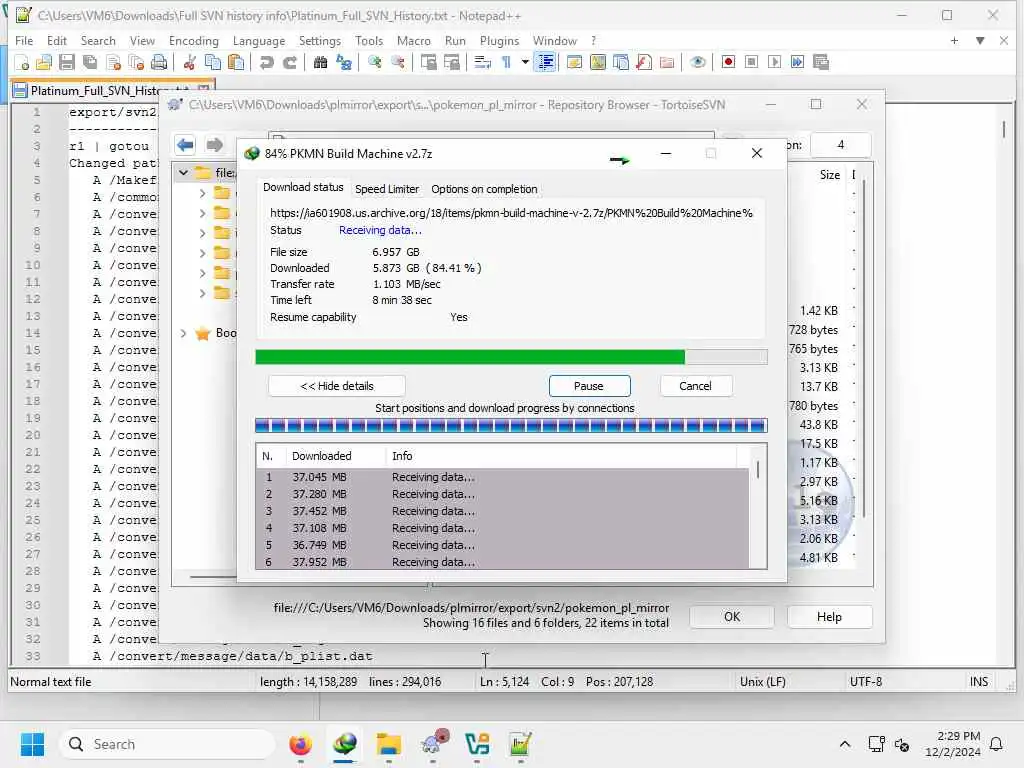This screenshot has width=1024, height=768.
Task: Open the dropdown arrow beside pilcrow icon
Action: point(525,63)
